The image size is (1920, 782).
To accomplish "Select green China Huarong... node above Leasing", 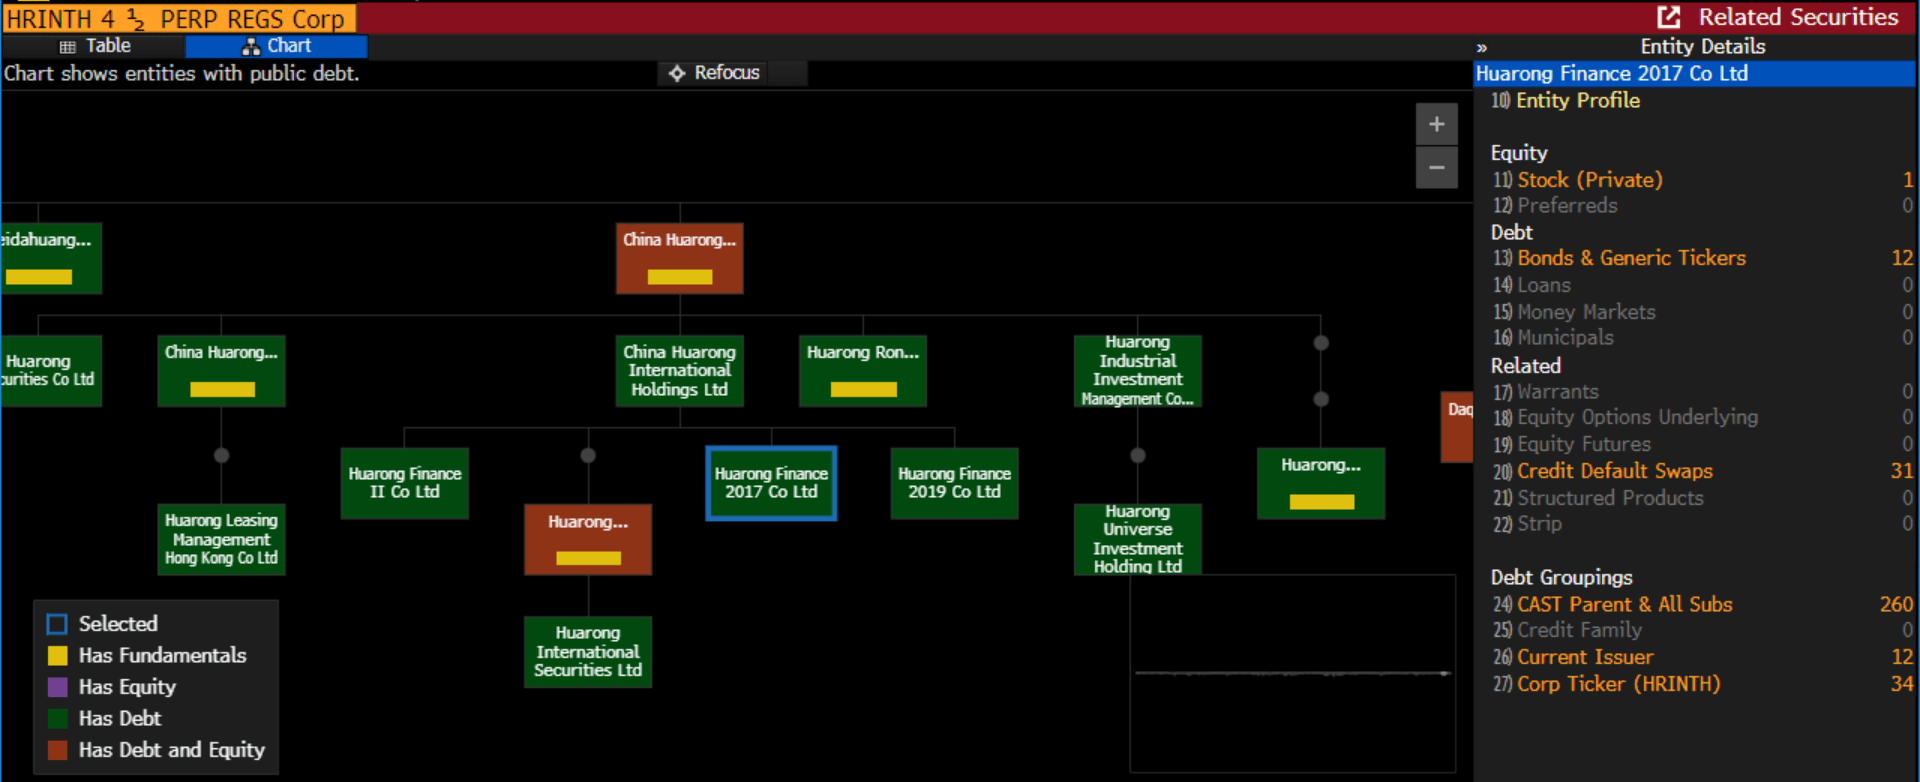I will tap(221, 371).
